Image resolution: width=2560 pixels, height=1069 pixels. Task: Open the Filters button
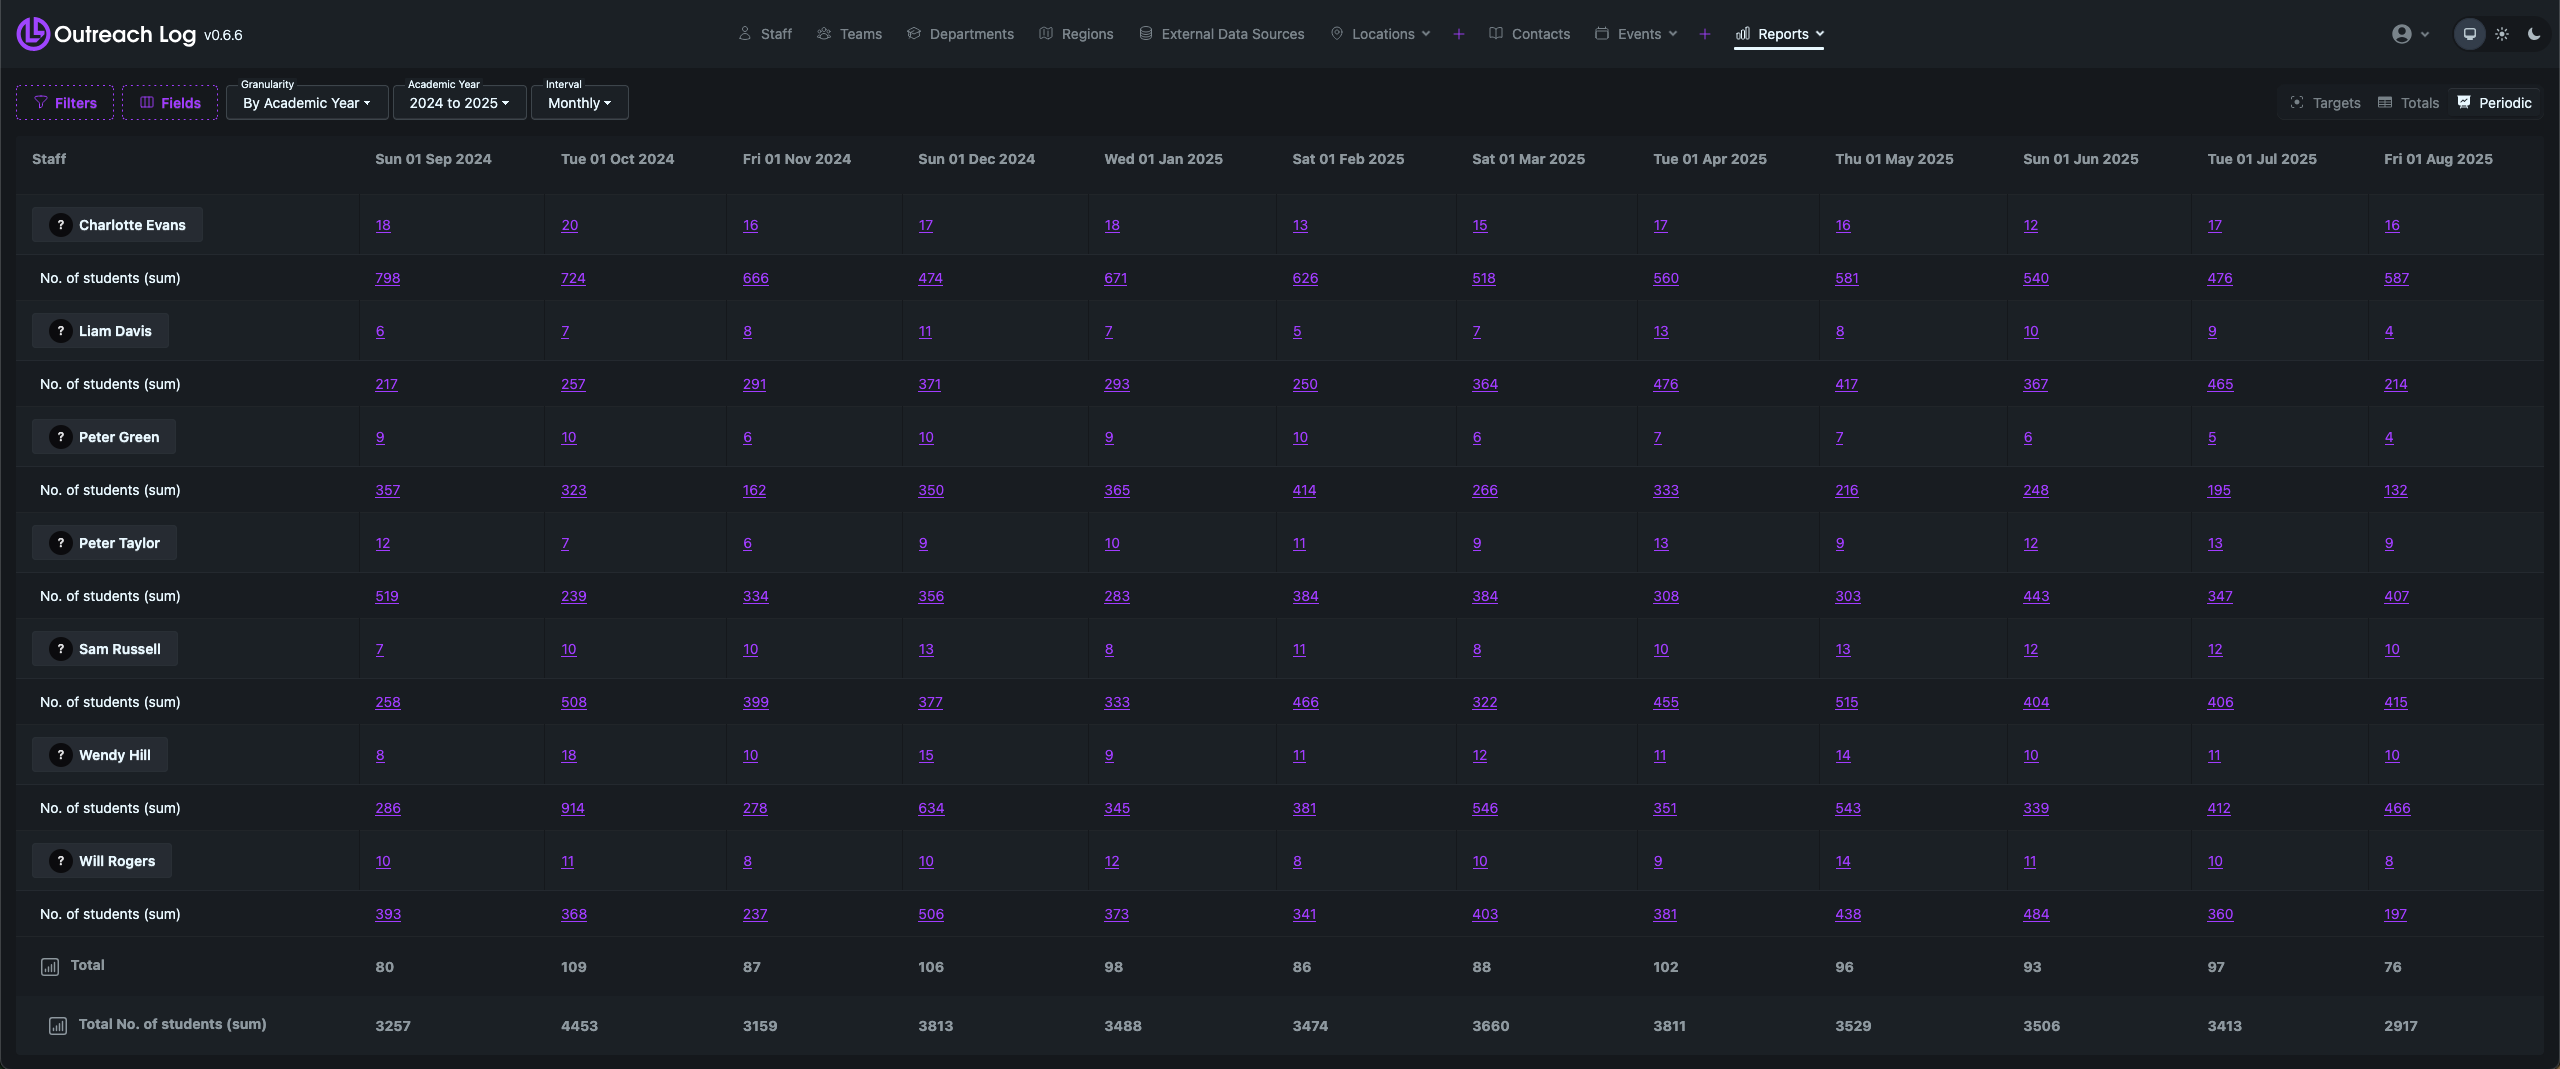[65, 103]
